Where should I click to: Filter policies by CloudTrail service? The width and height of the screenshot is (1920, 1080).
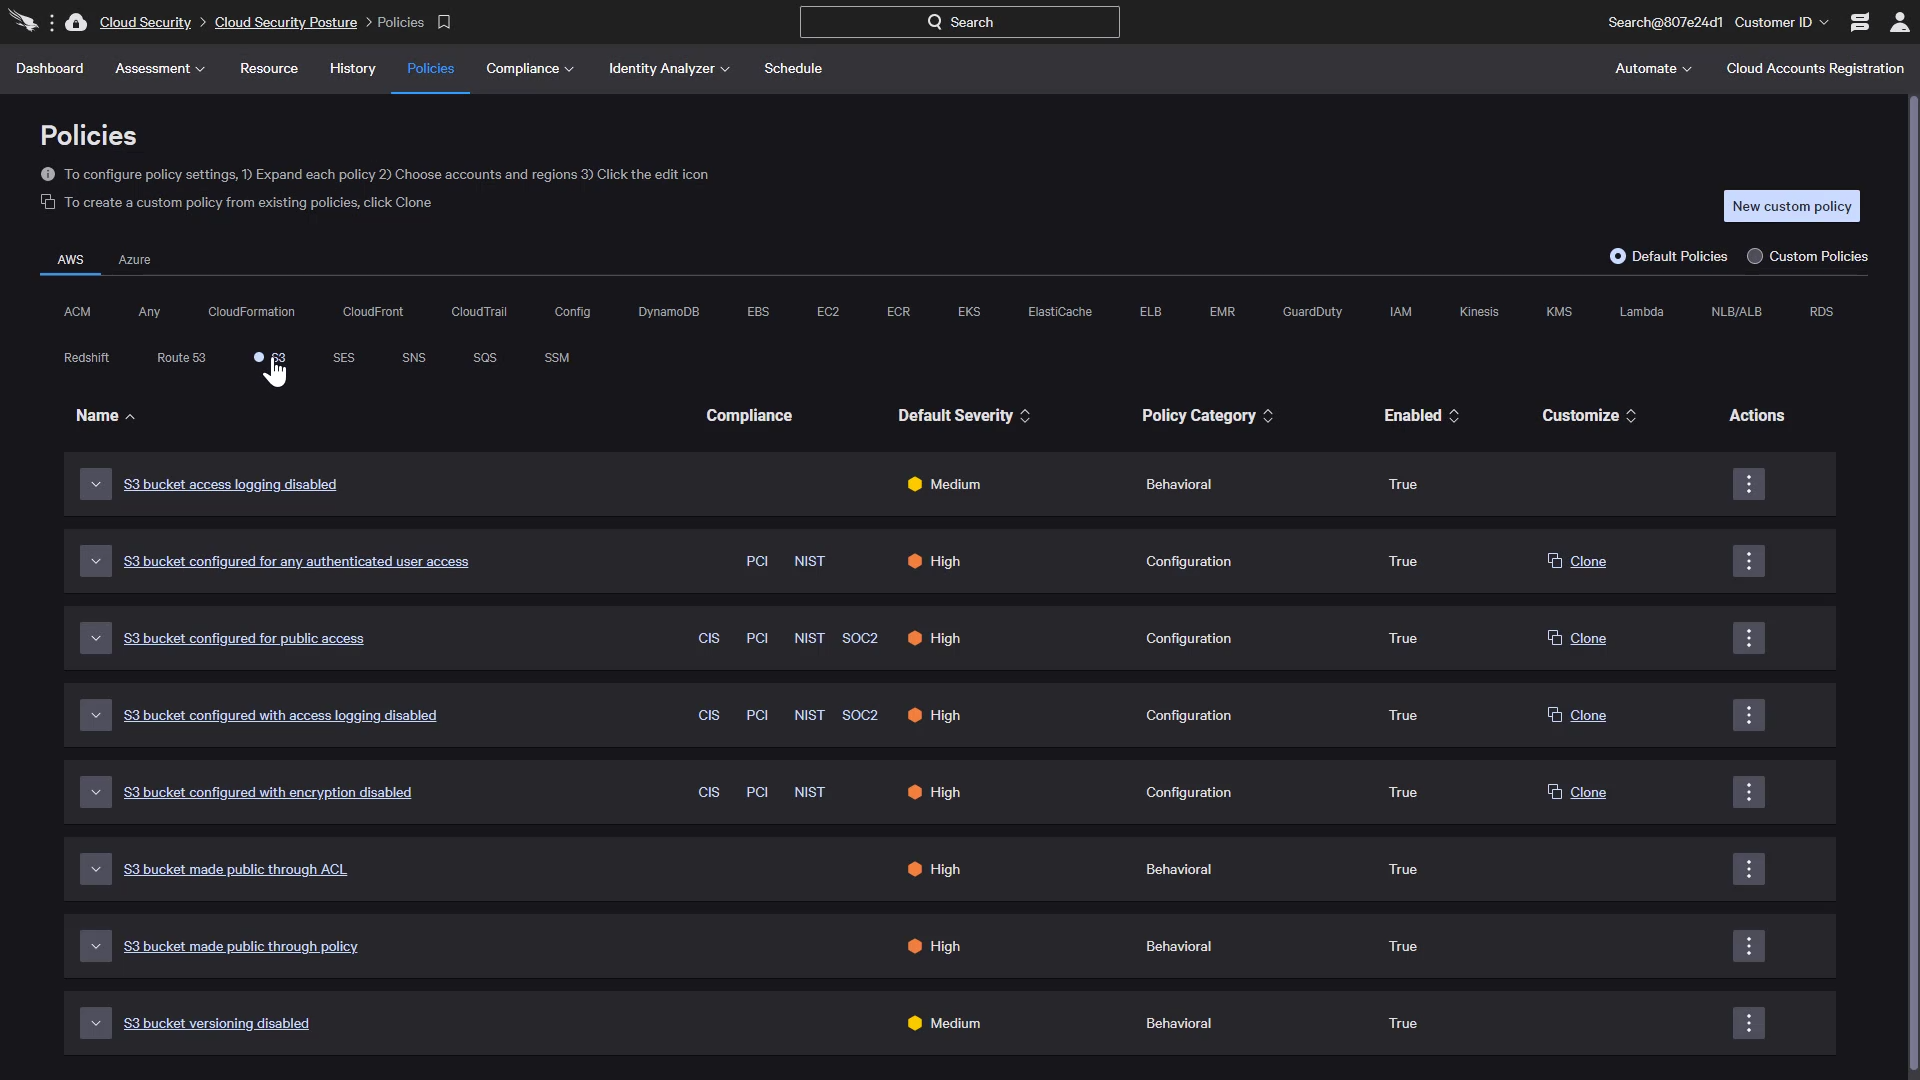(x=479, y=312)
